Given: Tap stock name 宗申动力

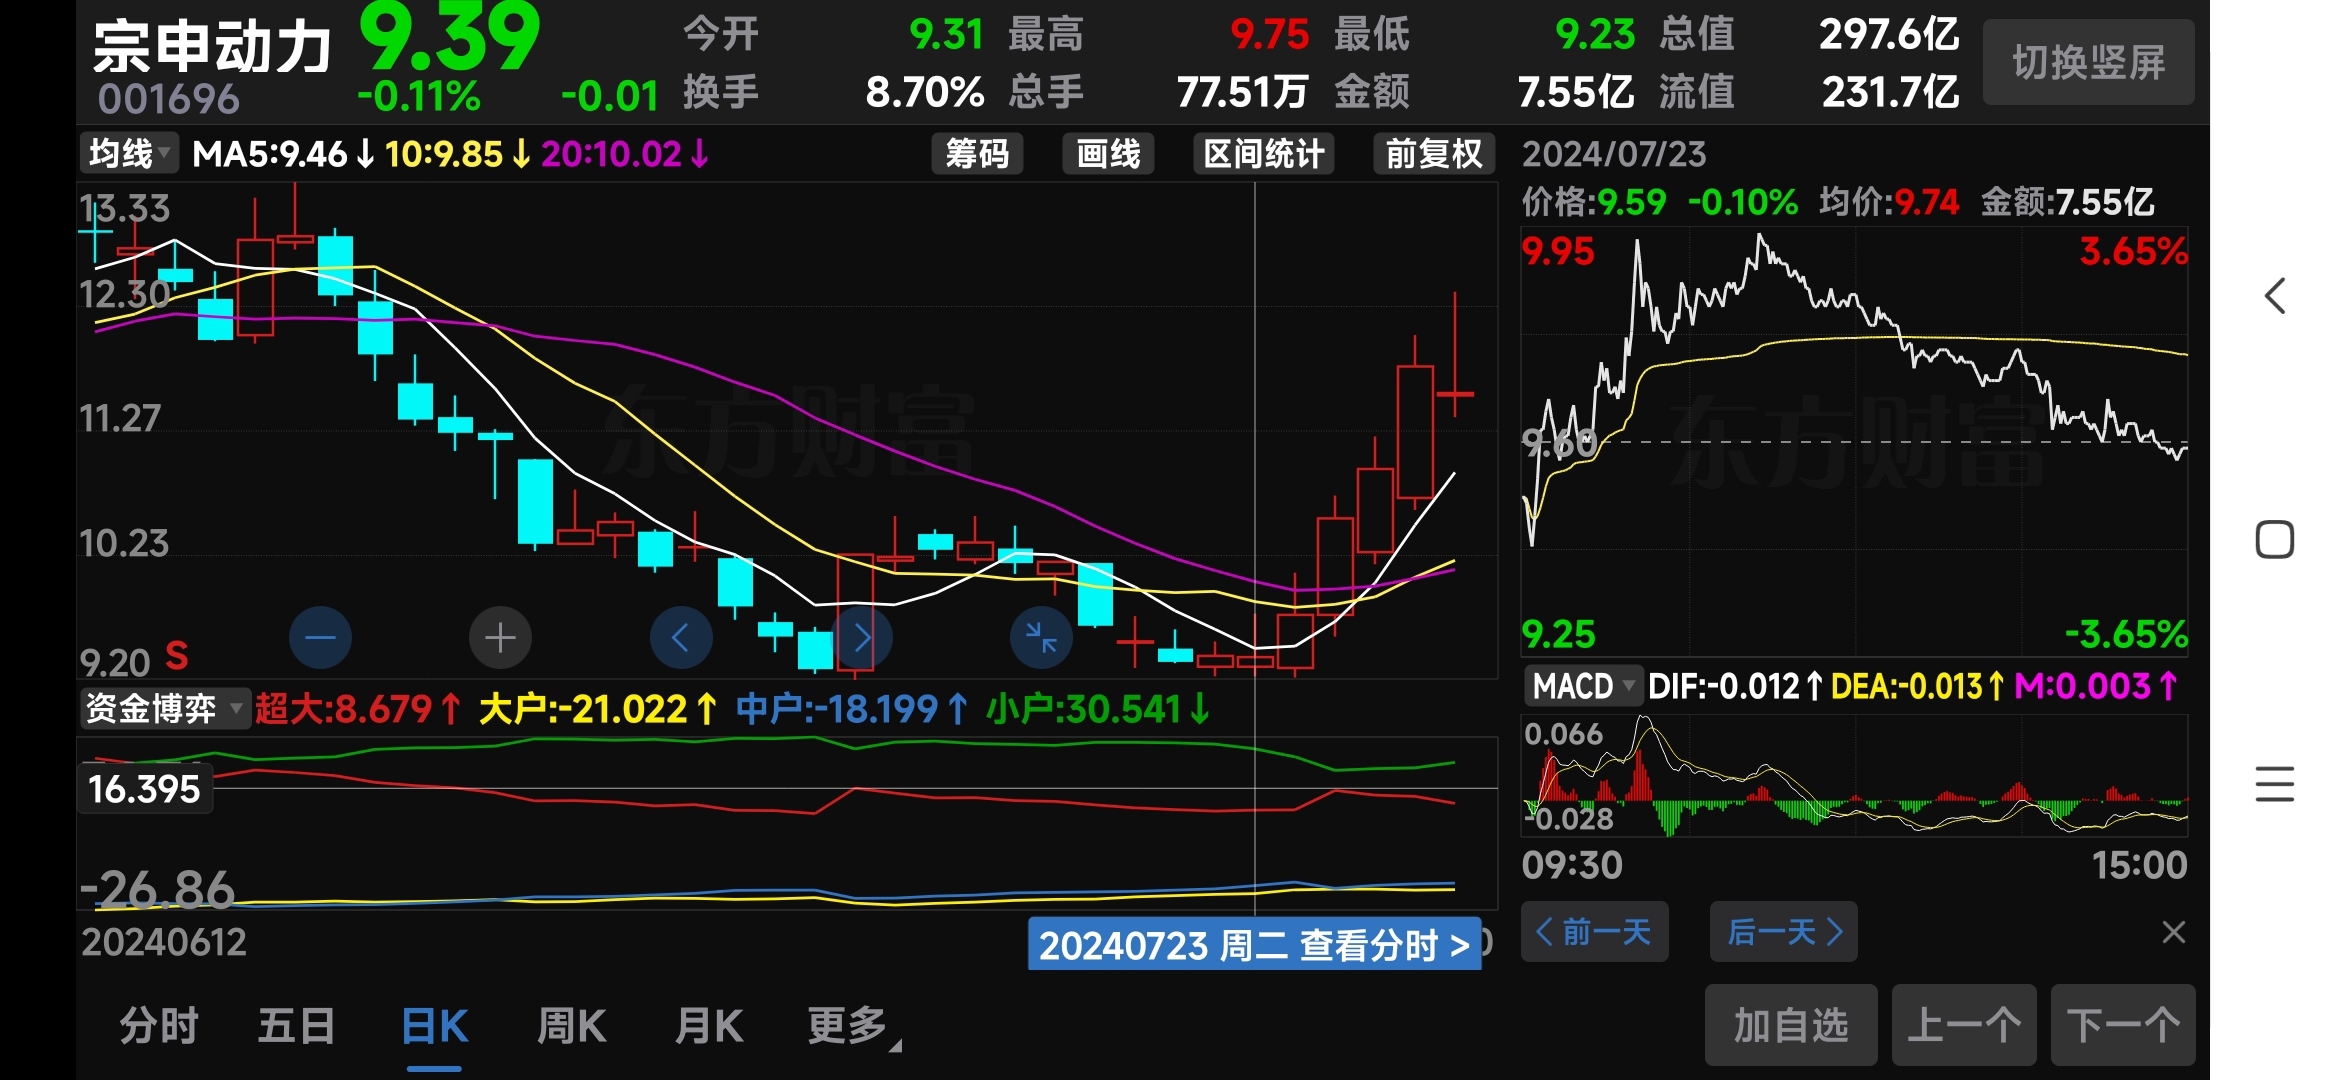Looking at the screenshot, I should pyautogui.click(x=212, y=46).
